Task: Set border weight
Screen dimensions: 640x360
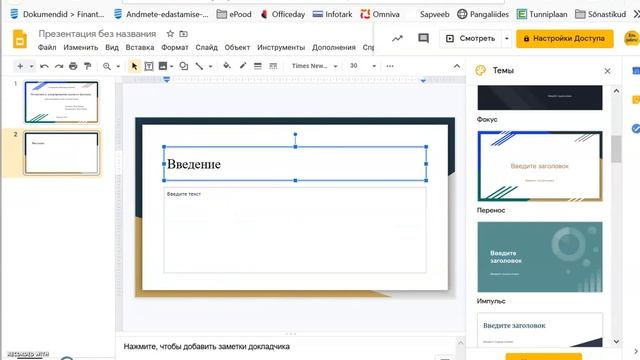Action: click(x=258, y=66)
